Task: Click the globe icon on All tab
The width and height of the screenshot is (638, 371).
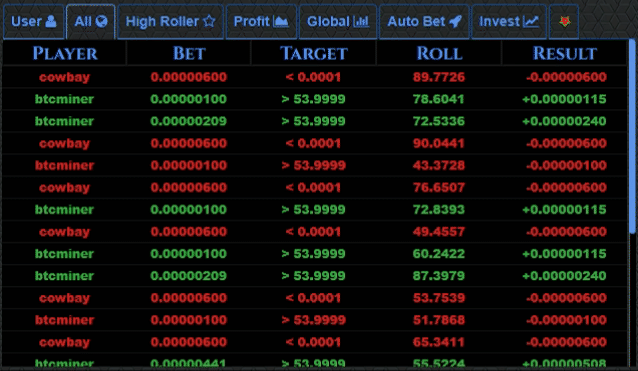Action: [x=101, y=22]
